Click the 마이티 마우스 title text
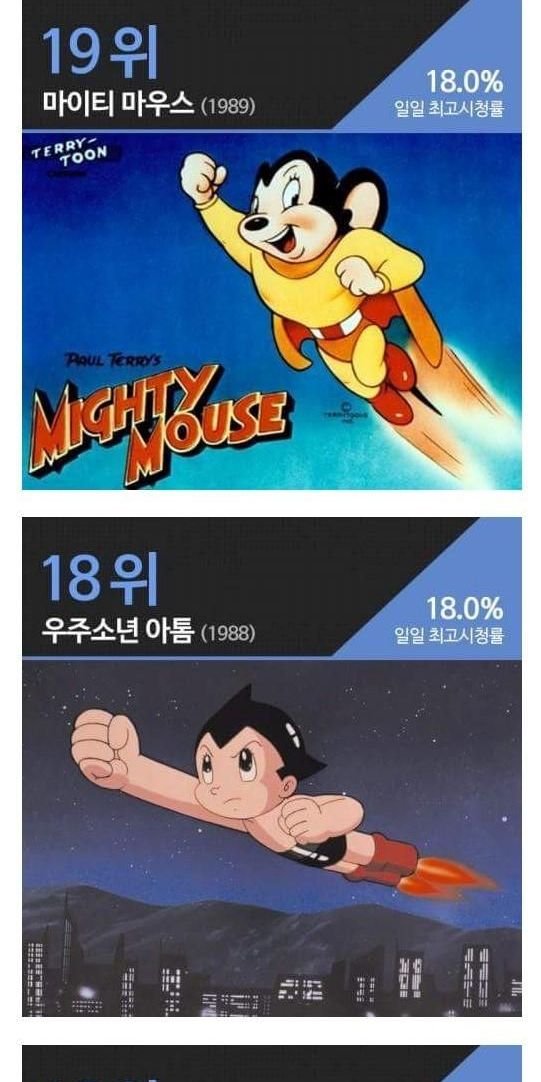Viewport: 541px width, 1082px height. coord(118,104)
